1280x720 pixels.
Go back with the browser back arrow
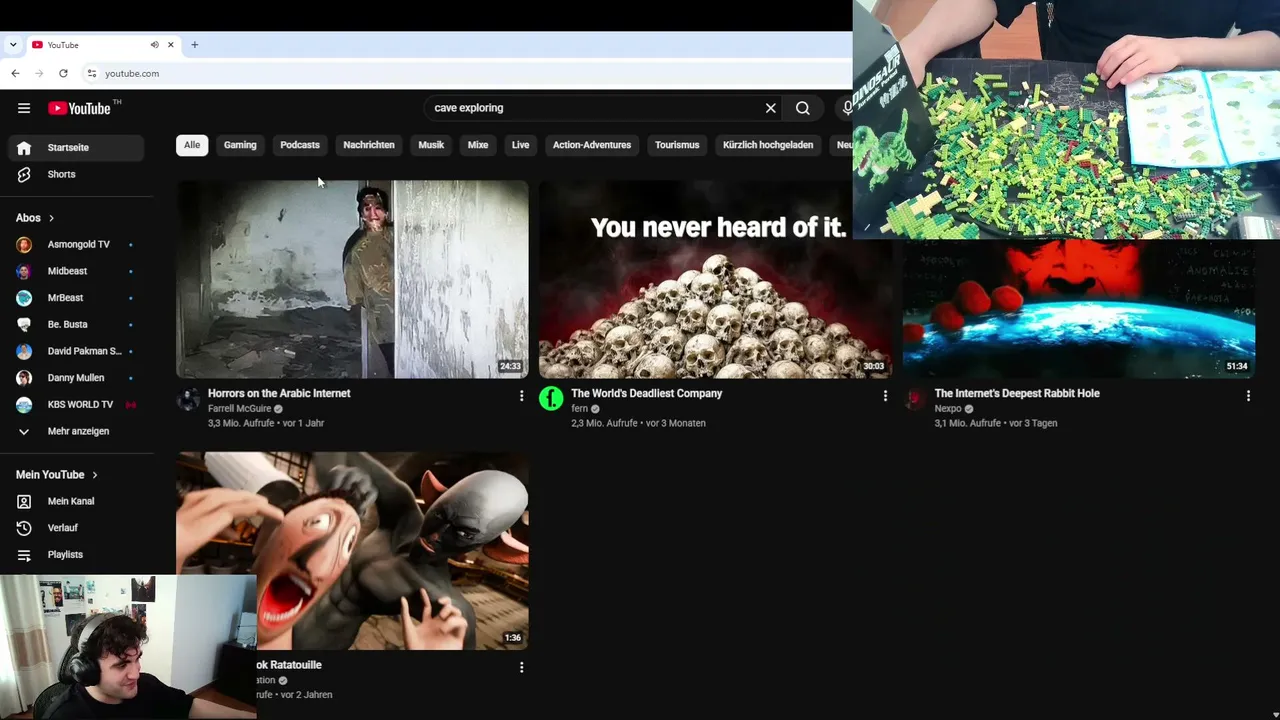click(x=15, y=73)
